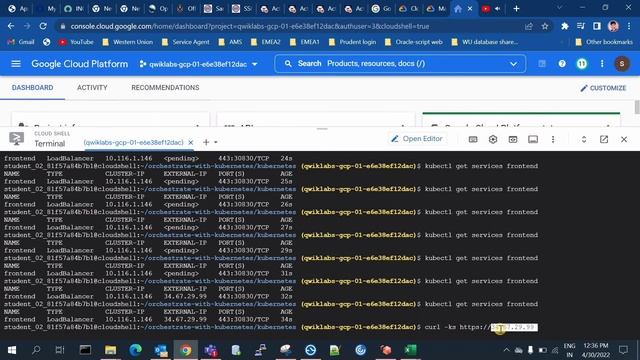The width and height of the screenshot is (640, 360).
Task: Click the CUSTOMIZE button
Action: click(x=603, y=88)
